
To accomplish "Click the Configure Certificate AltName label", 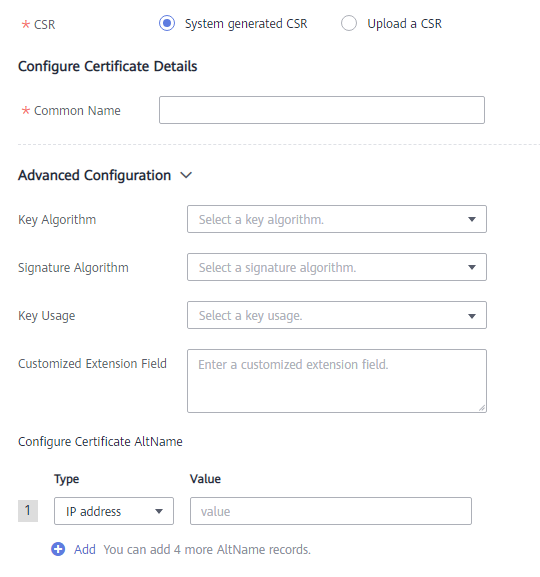I will [x=100, y=442].
